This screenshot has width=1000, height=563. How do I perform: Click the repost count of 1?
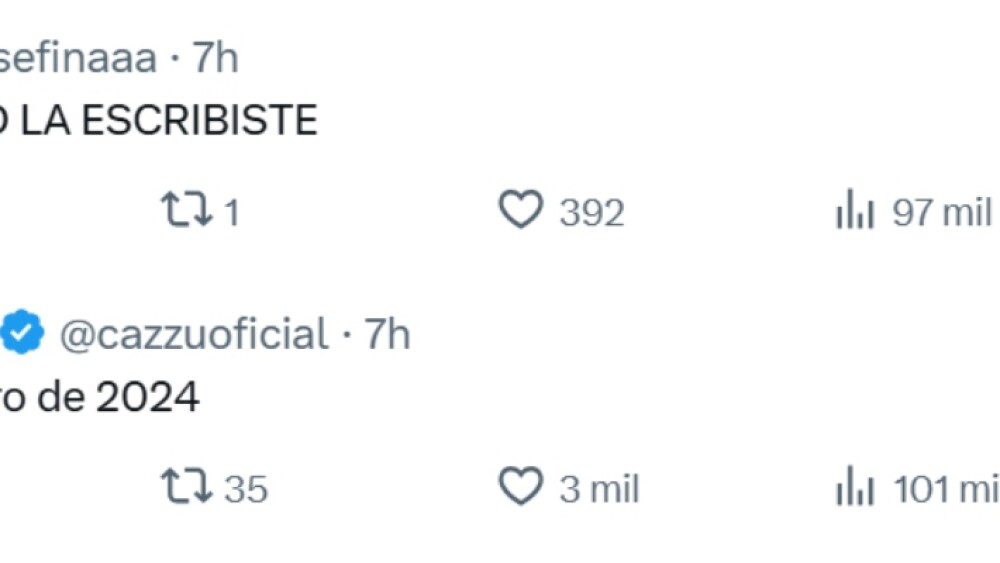[x=231, y=213]
